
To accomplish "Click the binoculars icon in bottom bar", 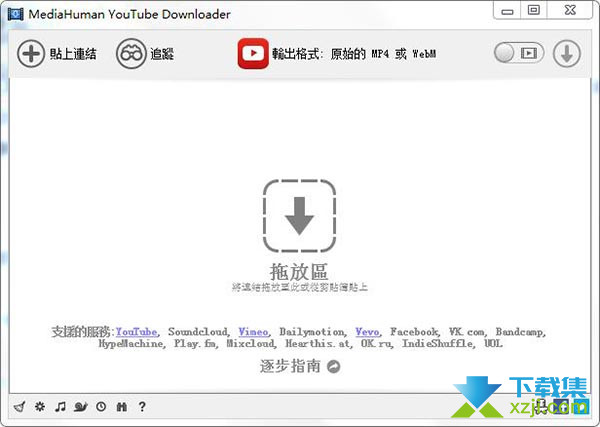I will click(x=122, y=406).
